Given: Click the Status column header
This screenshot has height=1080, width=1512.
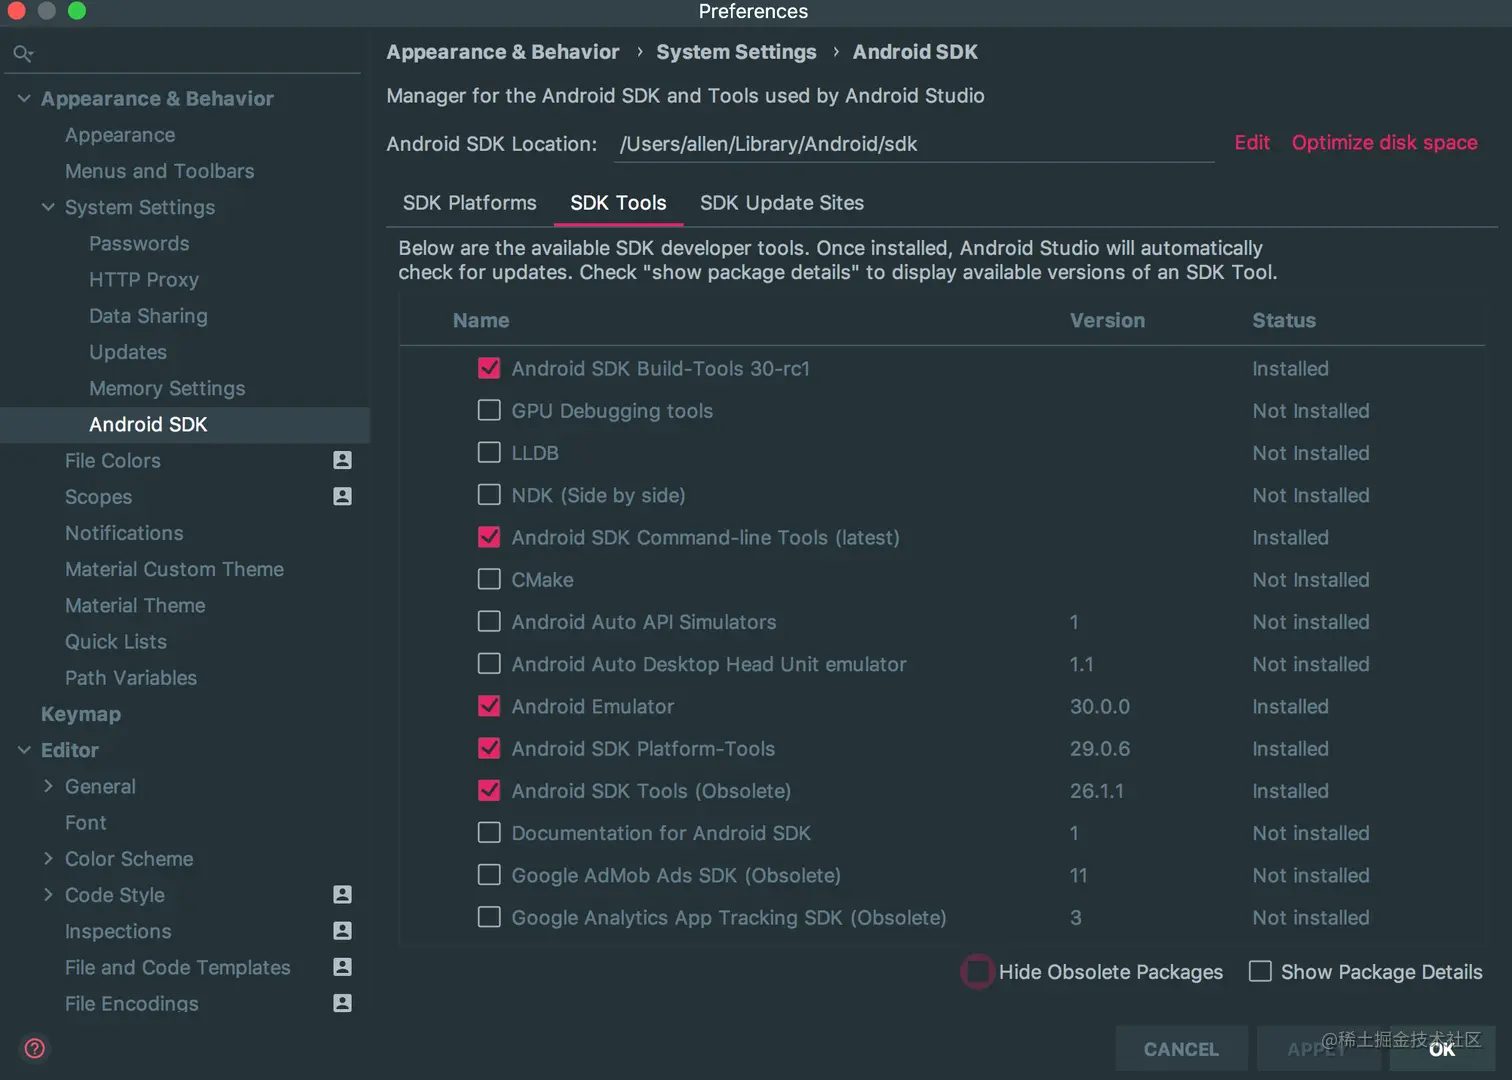Looking at the screenshot, I should 1284,320.
